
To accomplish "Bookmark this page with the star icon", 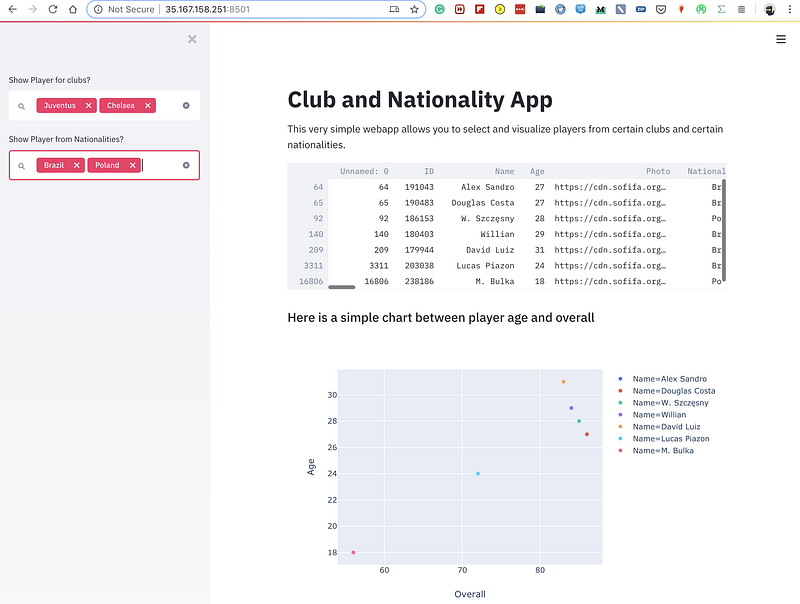I will point(414,9).
